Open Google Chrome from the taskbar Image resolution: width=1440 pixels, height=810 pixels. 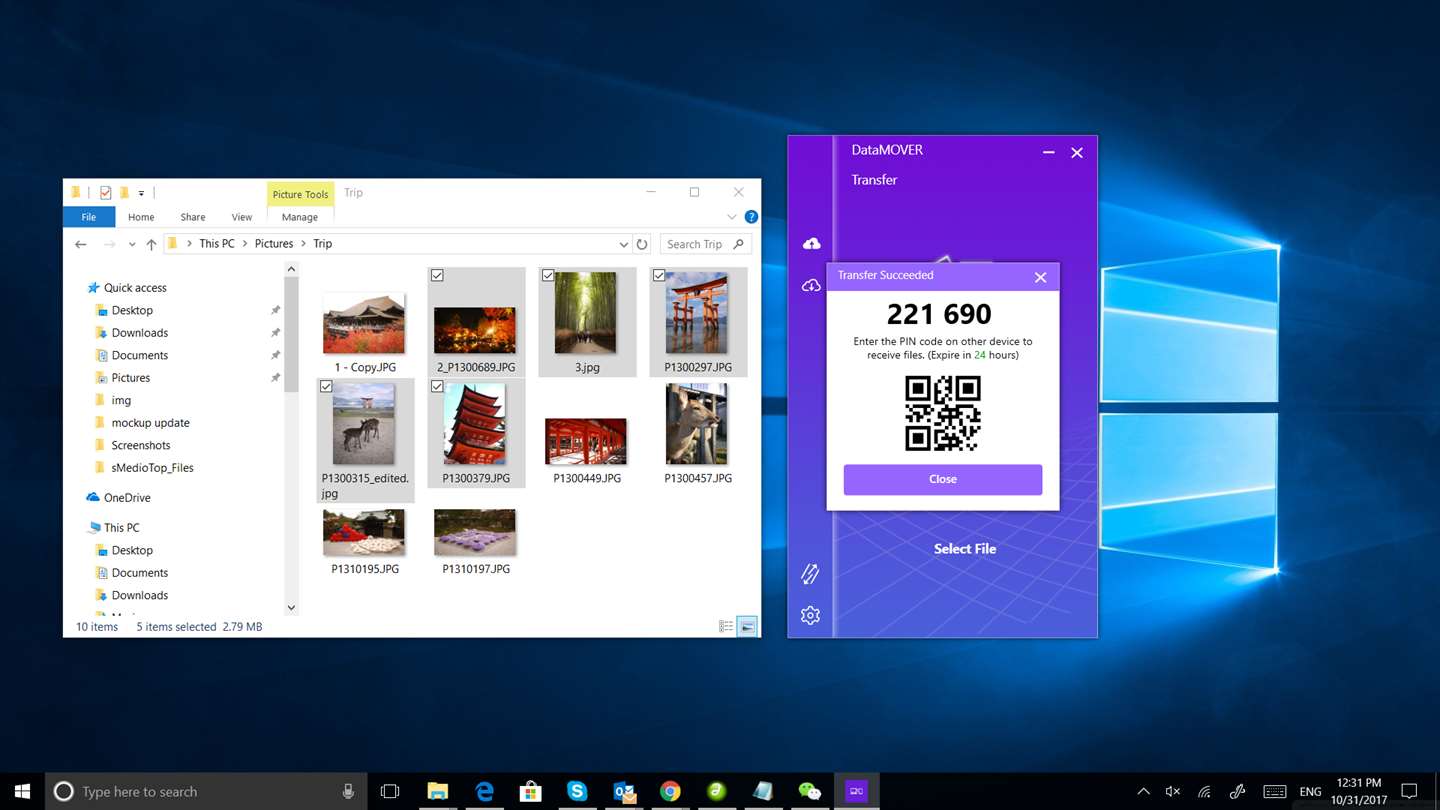click(670, 791)
